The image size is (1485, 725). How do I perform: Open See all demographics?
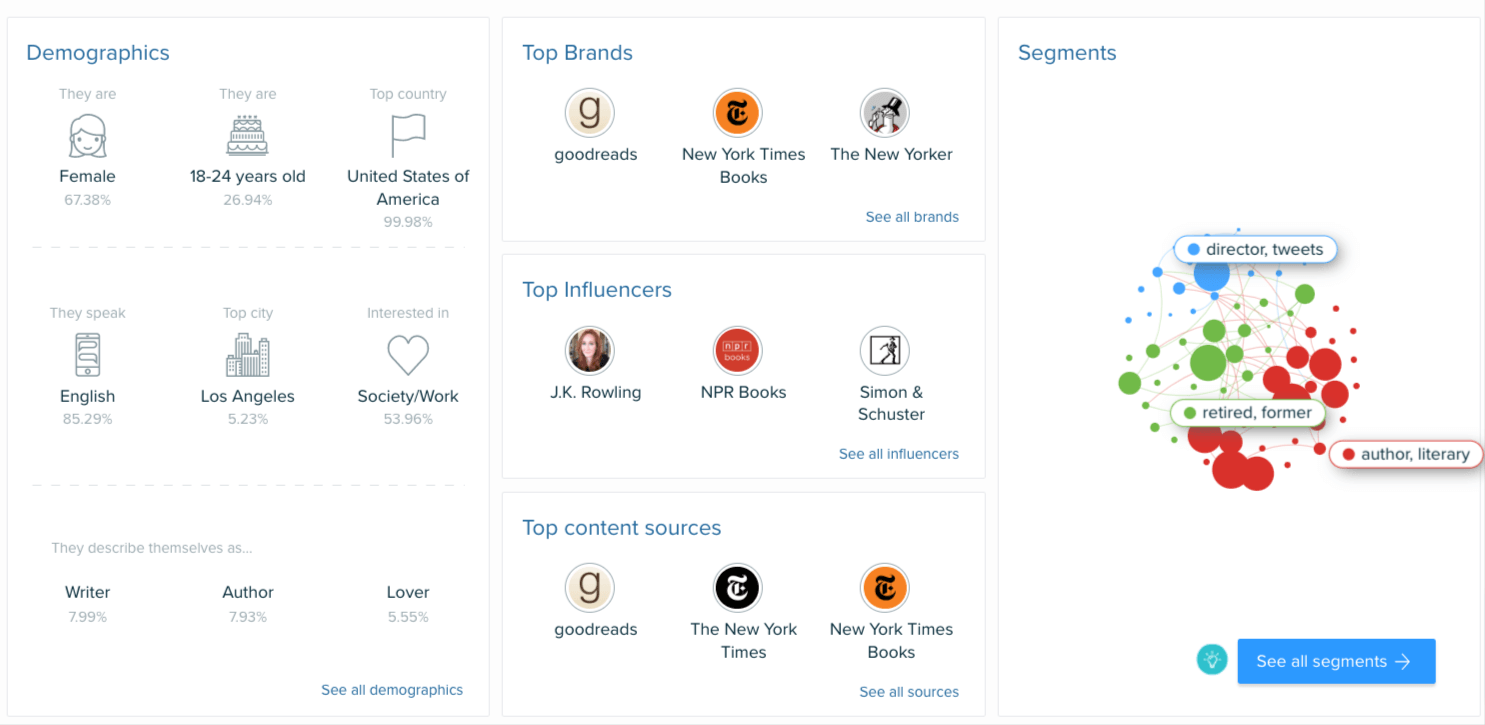(392, 690)
